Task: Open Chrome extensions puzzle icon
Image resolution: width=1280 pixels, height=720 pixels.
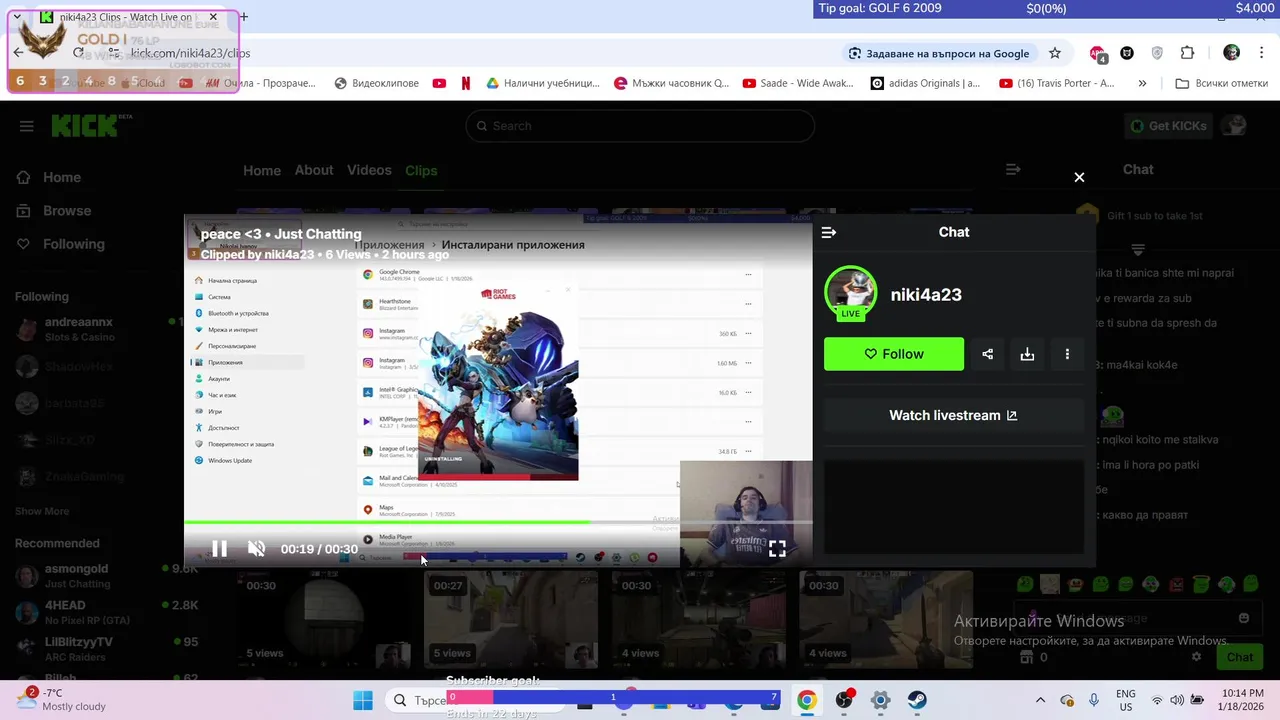Action: coord(1188,53)
